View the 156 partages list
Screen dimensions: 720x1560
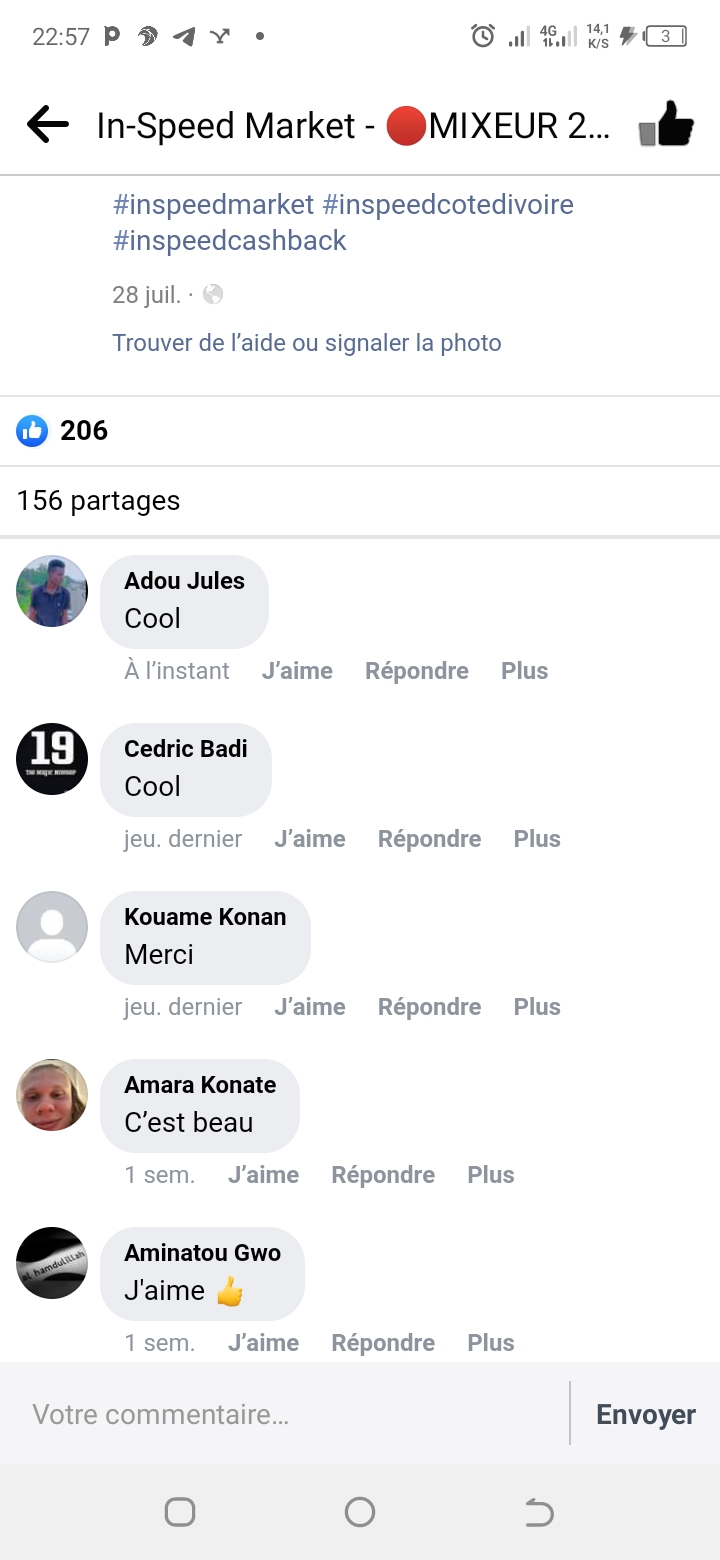pos(99,500)
